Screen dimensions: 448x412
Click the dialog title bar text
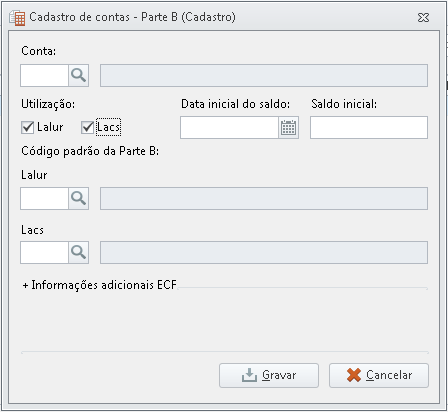132,17
